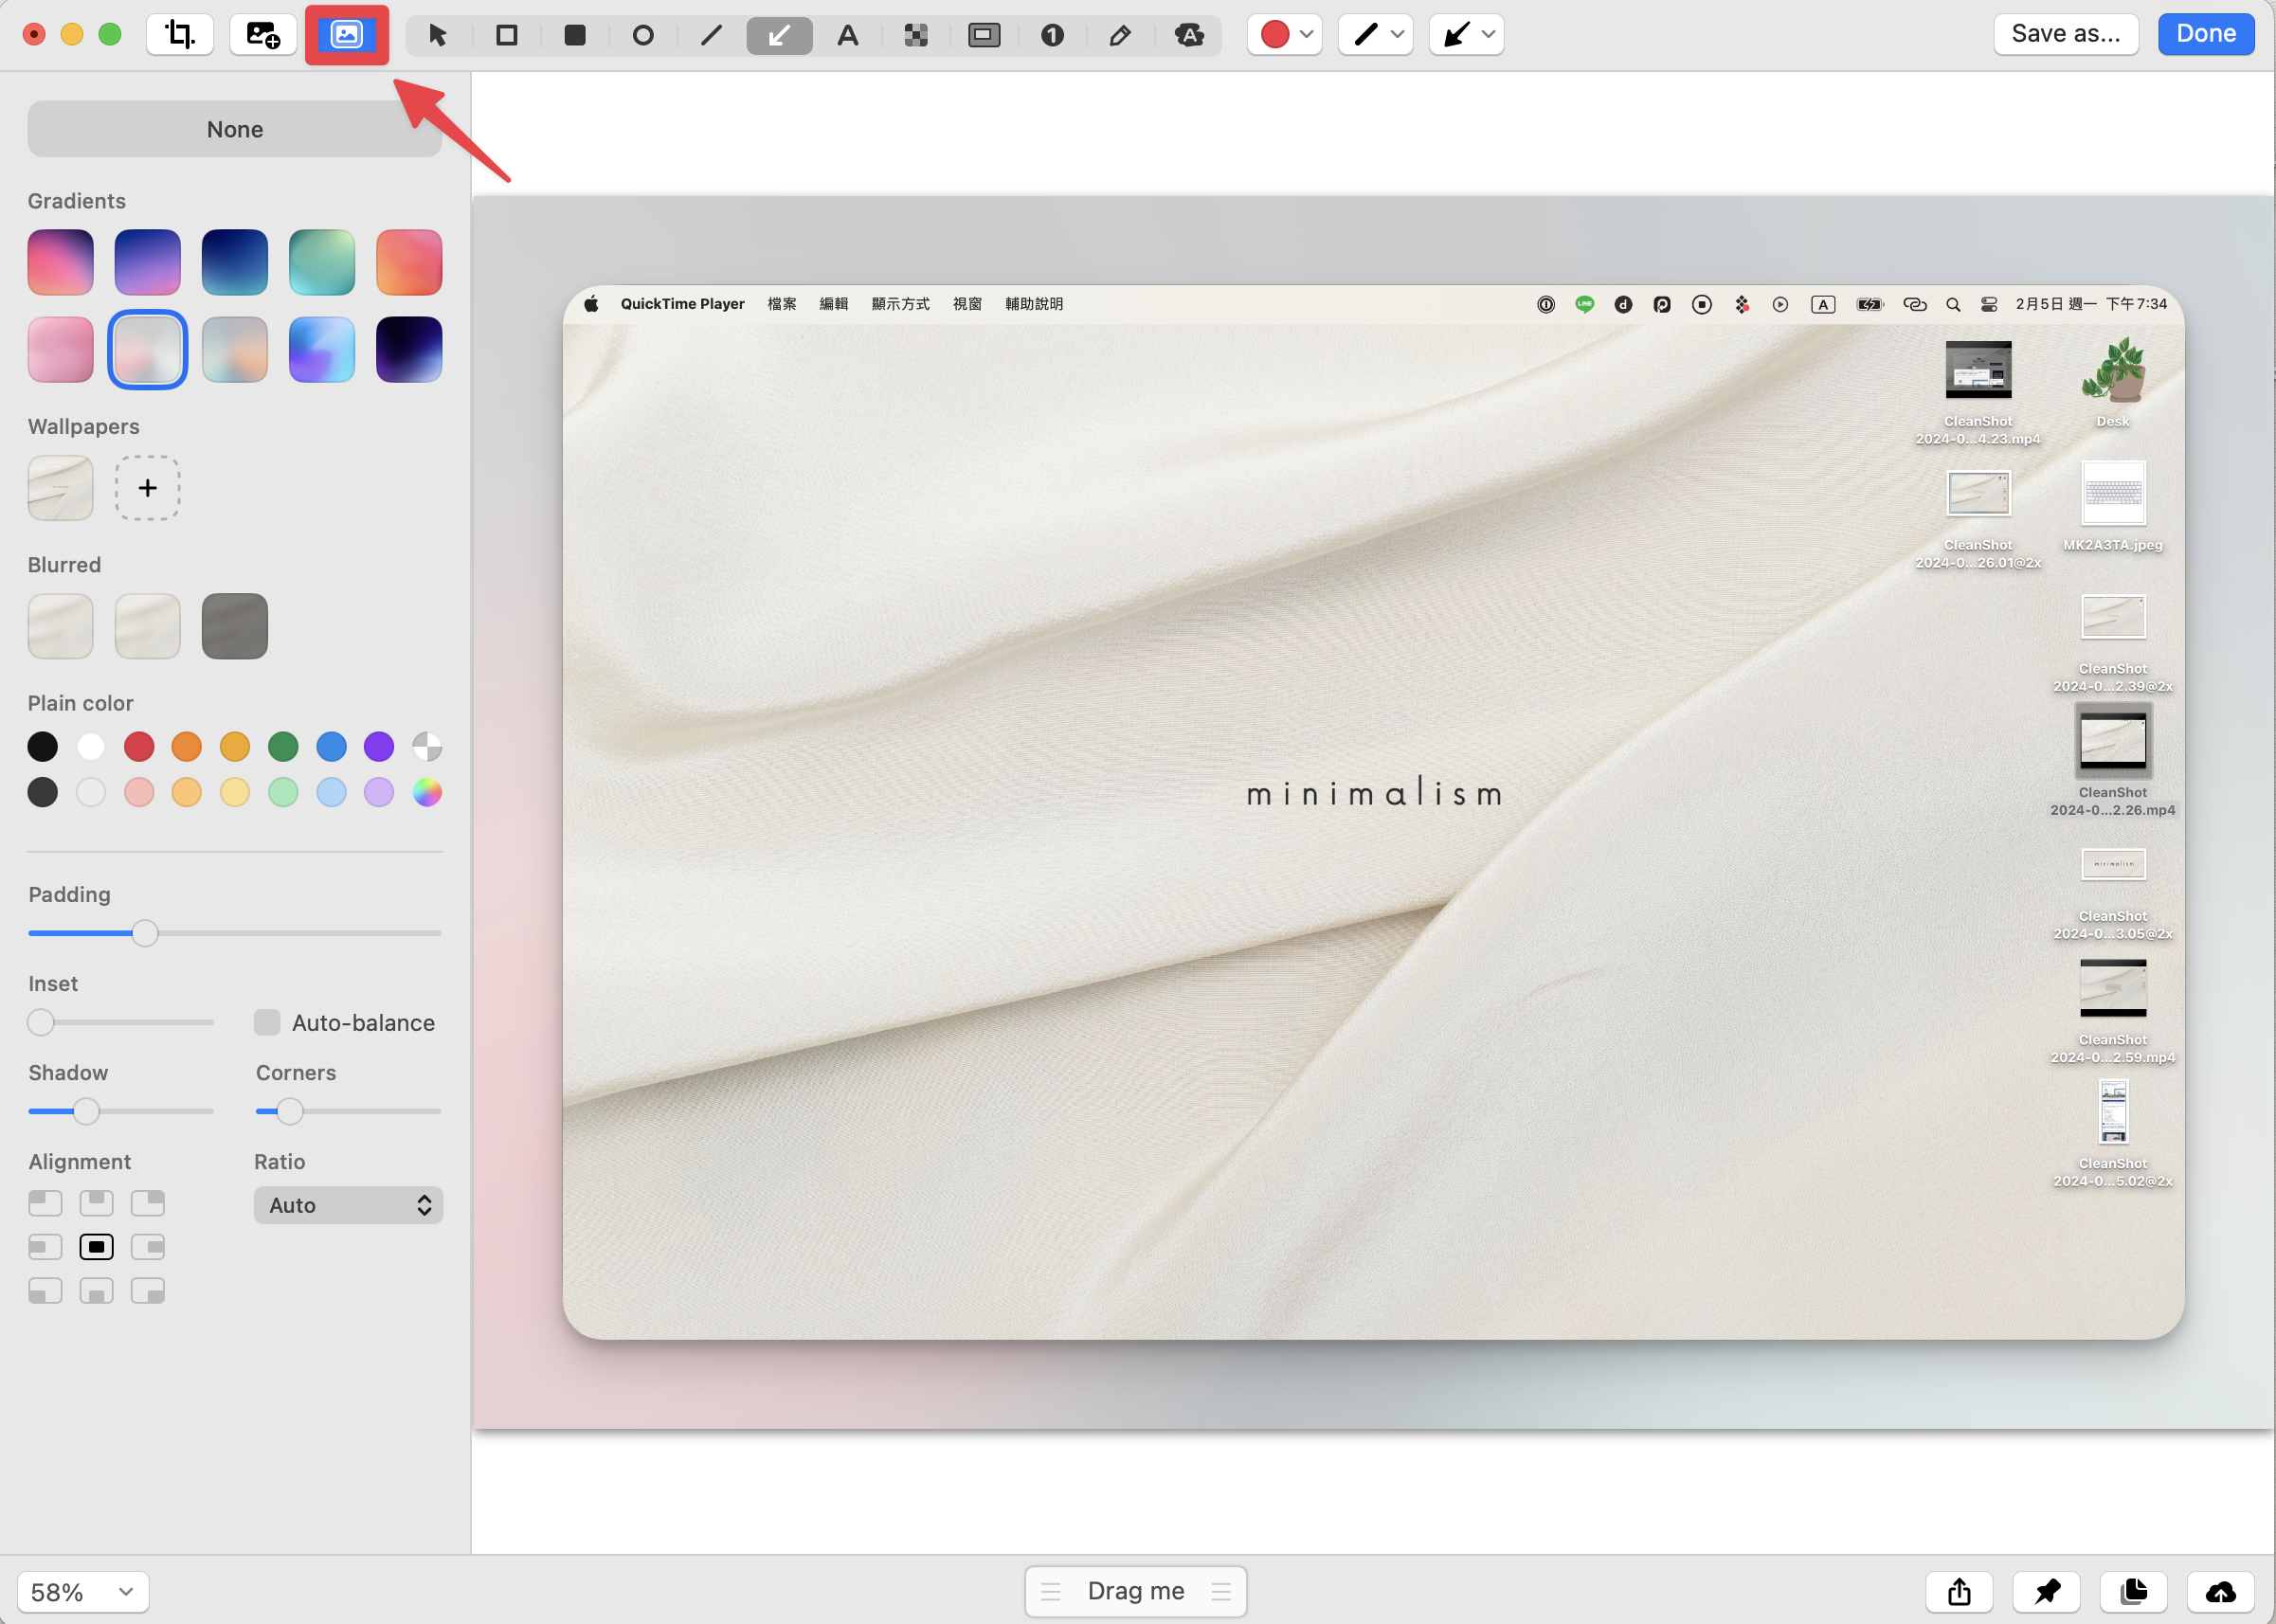Open the share sheet icon
The image size is (2276, 1624).
click(x=1960, y=1591)
